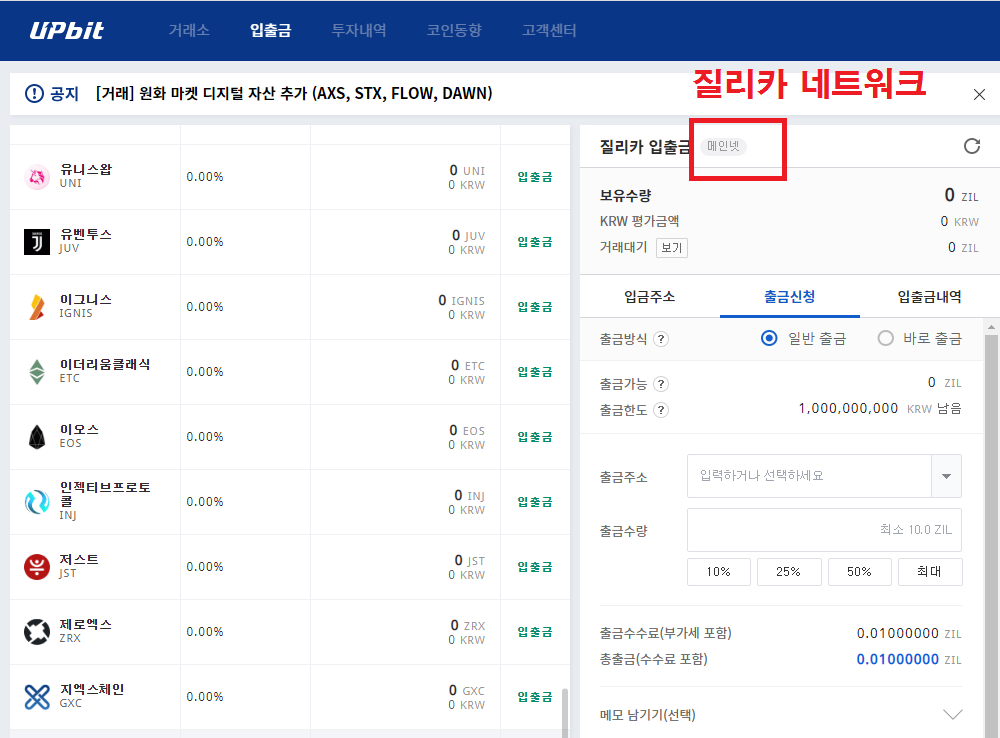
Task: Click the KRW 평가금액 label
Action: coord(639,221)
